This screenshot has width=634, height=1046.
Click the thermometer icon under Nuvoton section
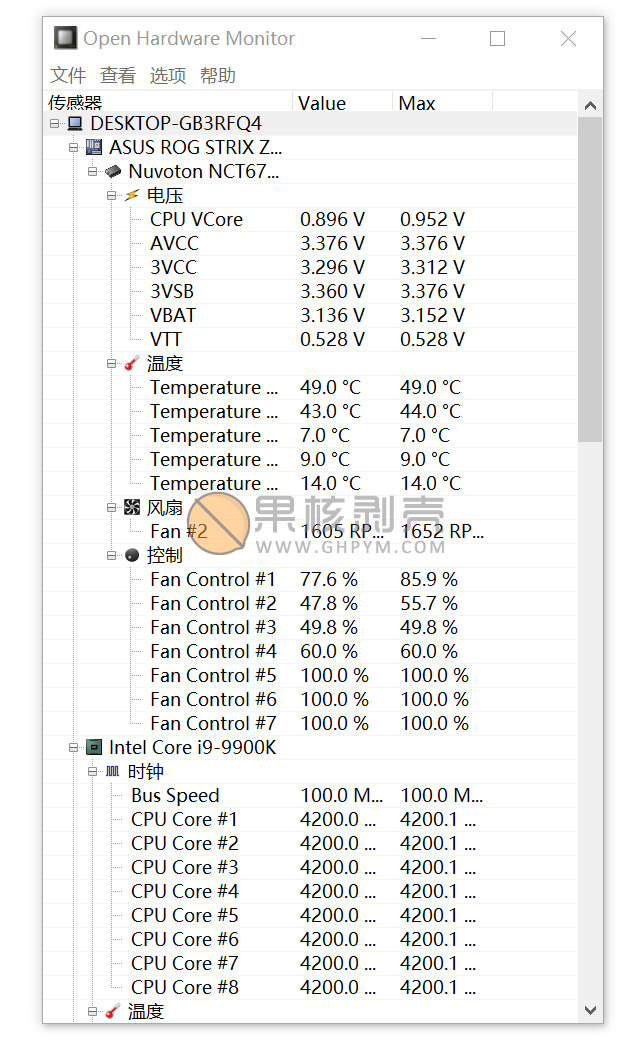coord(131,364)
